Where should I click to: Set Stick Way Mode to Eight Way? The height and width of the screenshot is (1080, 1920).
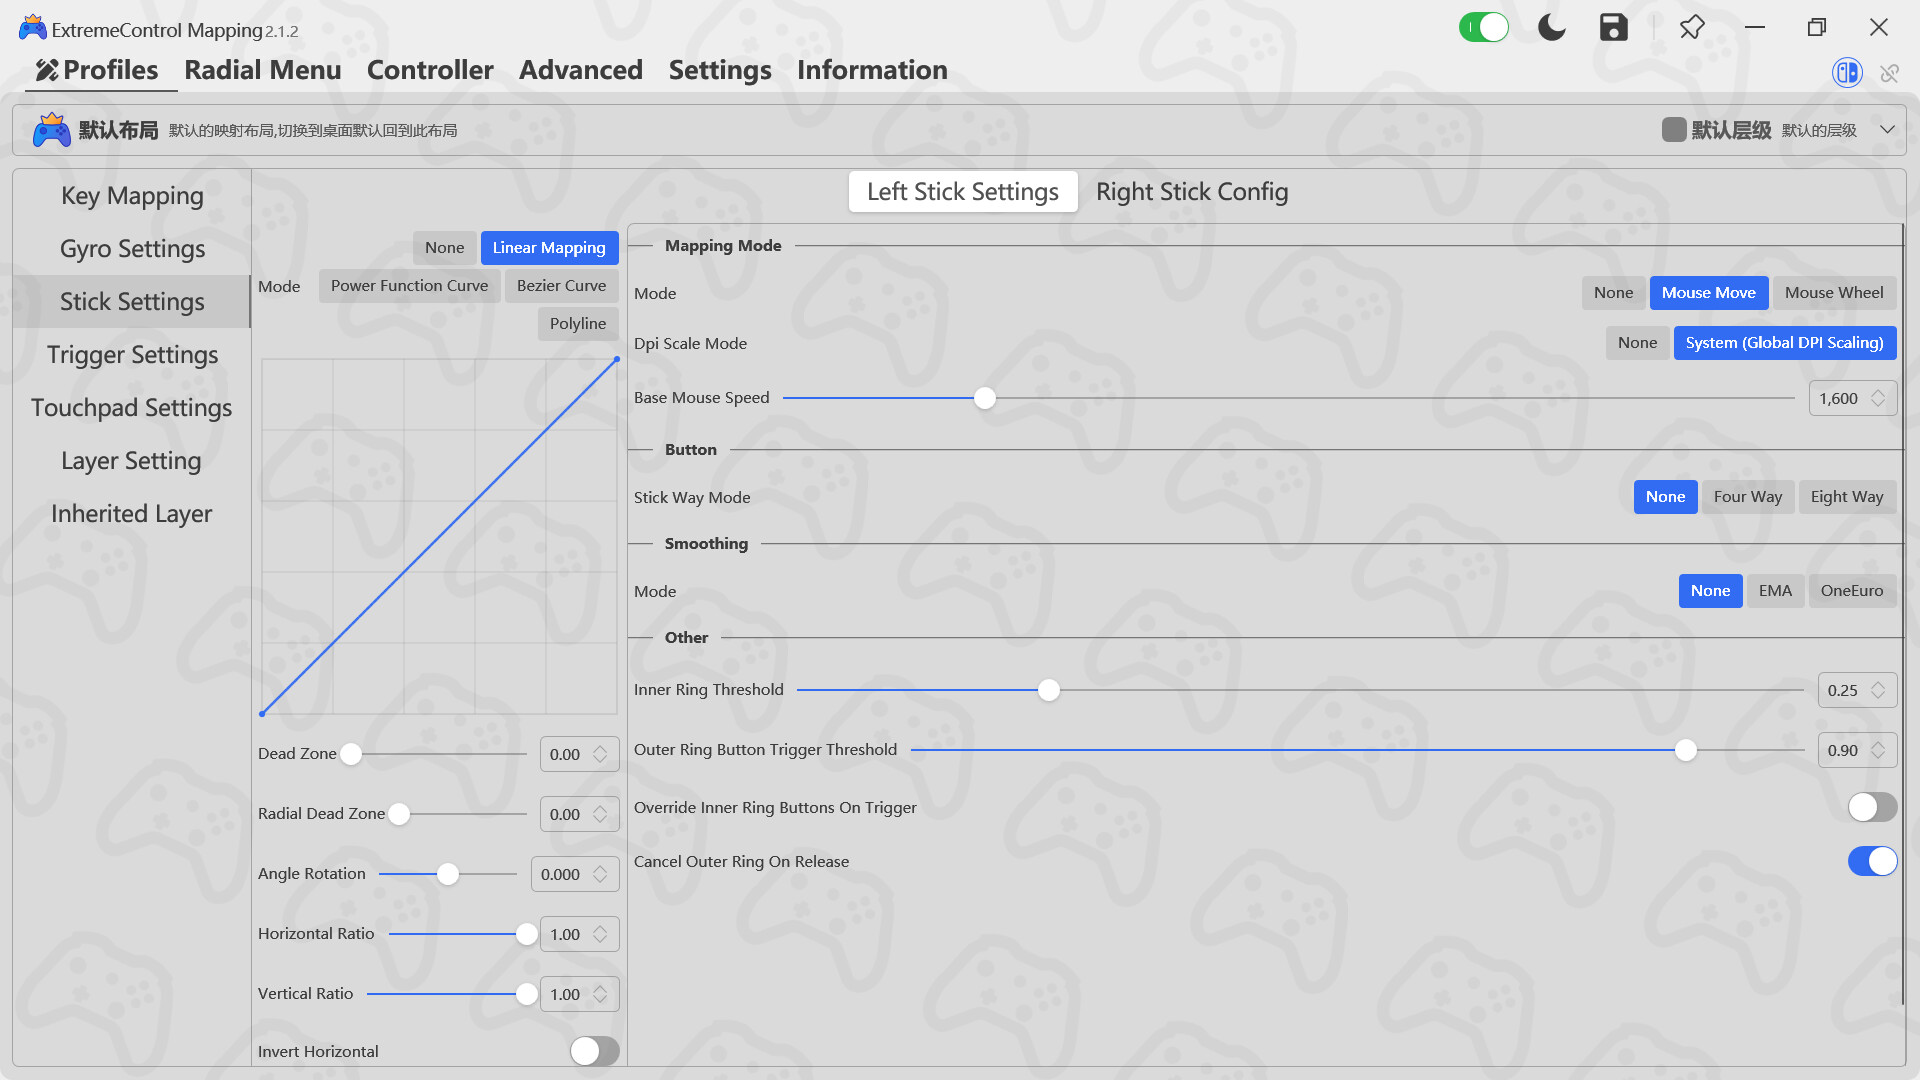[x=1847, y=497]
